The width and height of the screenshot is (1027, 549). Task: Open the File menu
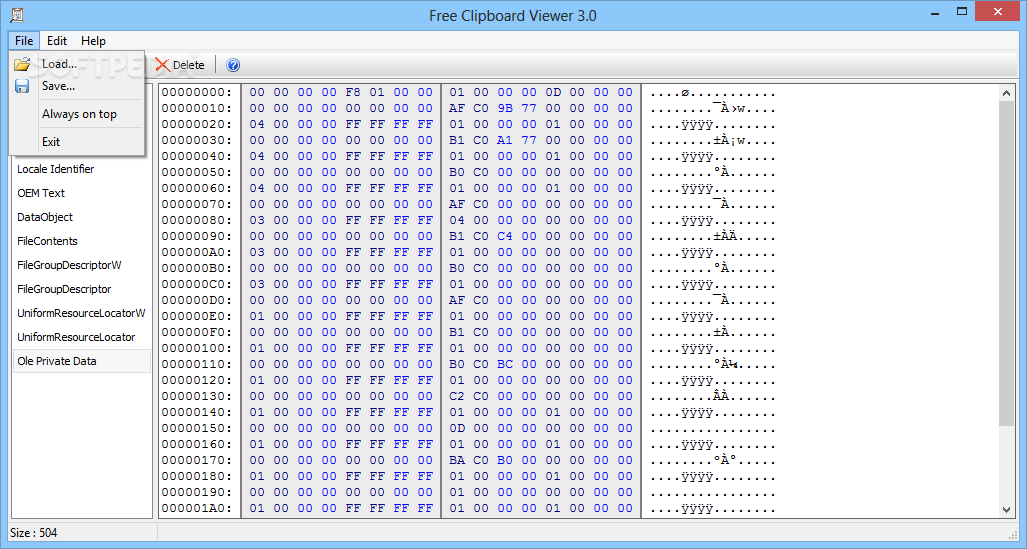tap(24, 41)
